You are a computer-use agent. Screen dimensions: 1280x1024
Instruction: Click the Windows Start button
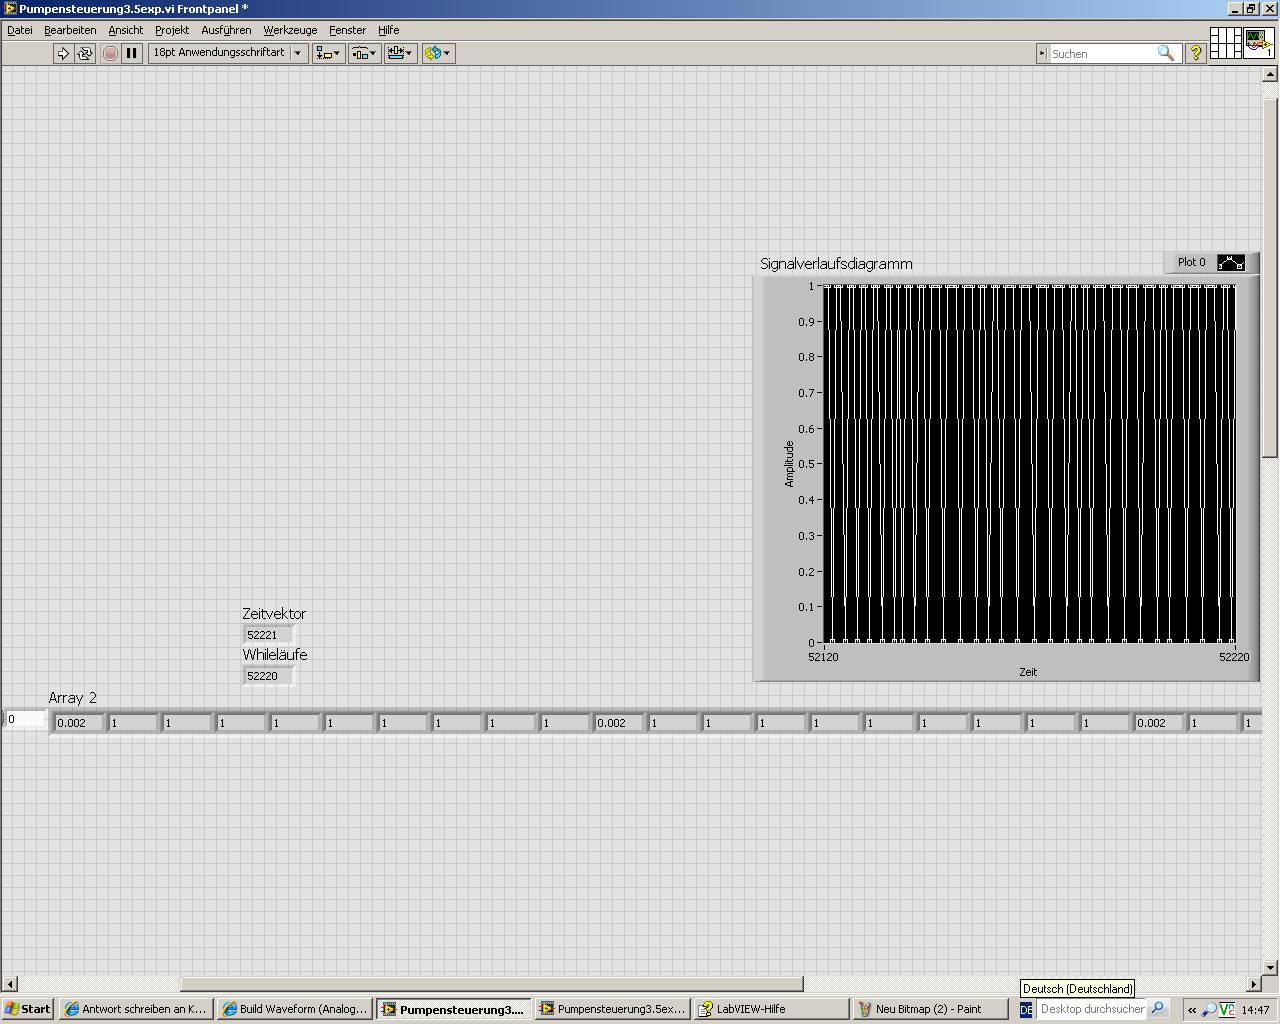click(28, 1009)
